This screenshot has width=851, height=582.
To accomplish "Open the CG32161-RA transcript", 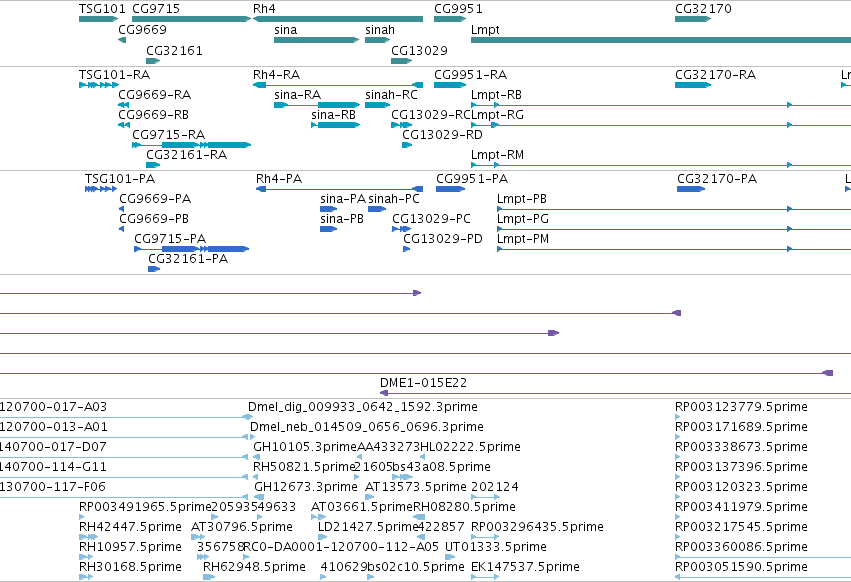I will (x=153, y=166).
